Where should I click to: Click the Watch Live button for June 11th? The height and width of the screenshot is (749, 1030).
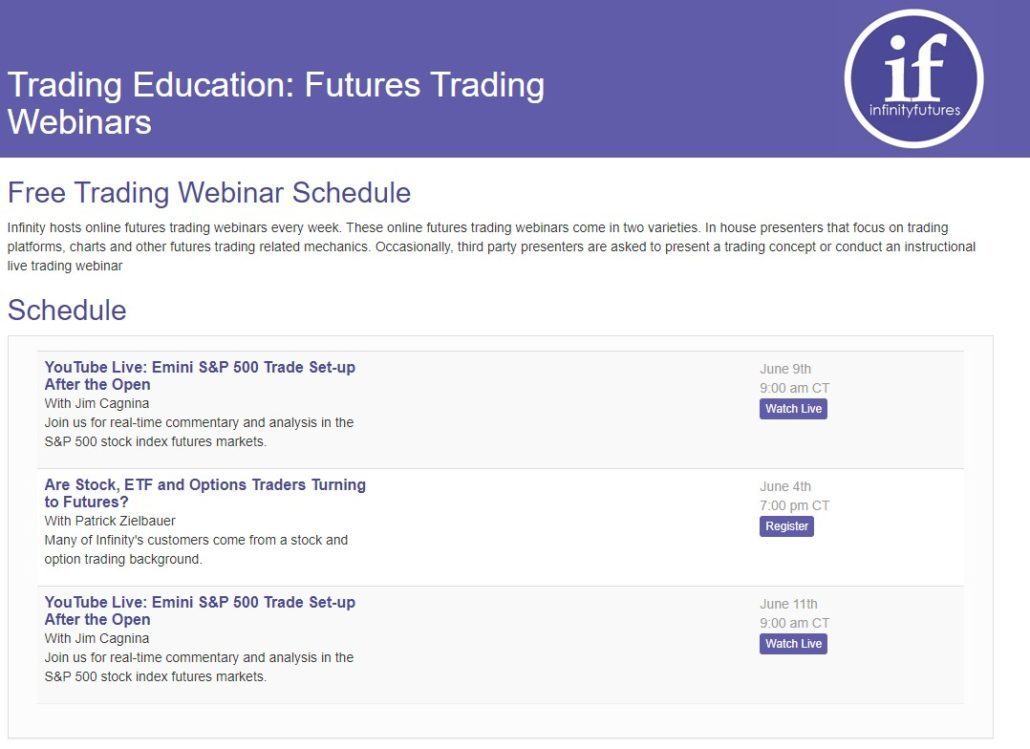click(x=793, y=643)
